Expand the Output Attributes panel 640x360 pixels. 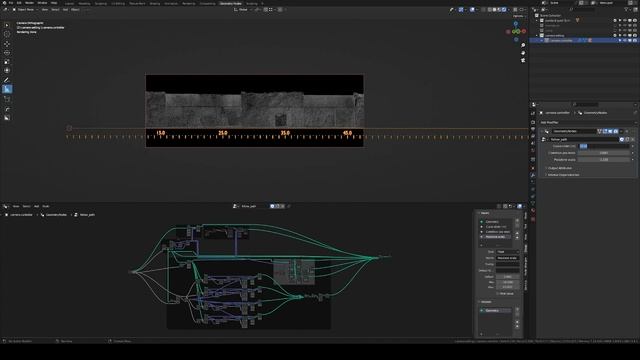pyautogui.click(x=559, y=168)
